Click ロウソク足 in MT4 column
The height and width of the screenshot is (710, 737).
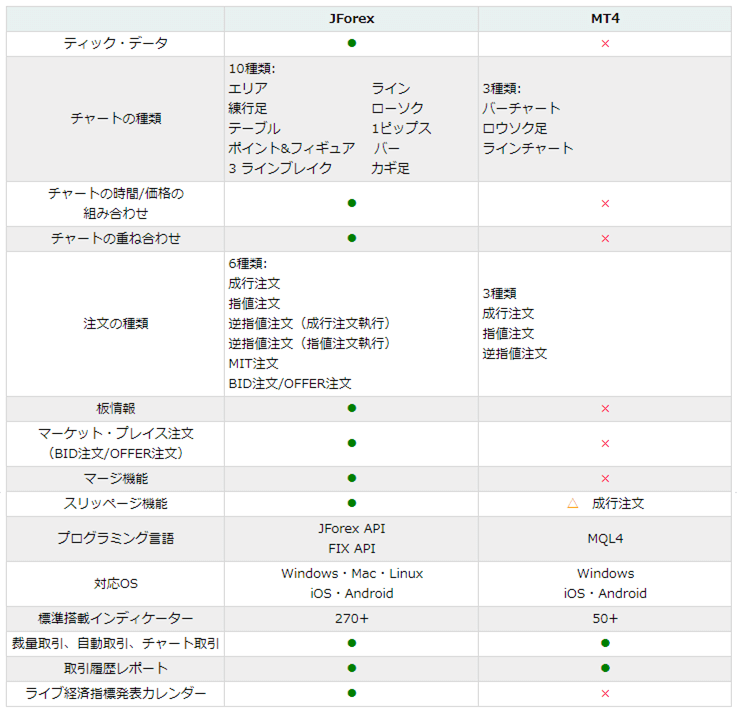pyautogui.click(x=515, y=128)
